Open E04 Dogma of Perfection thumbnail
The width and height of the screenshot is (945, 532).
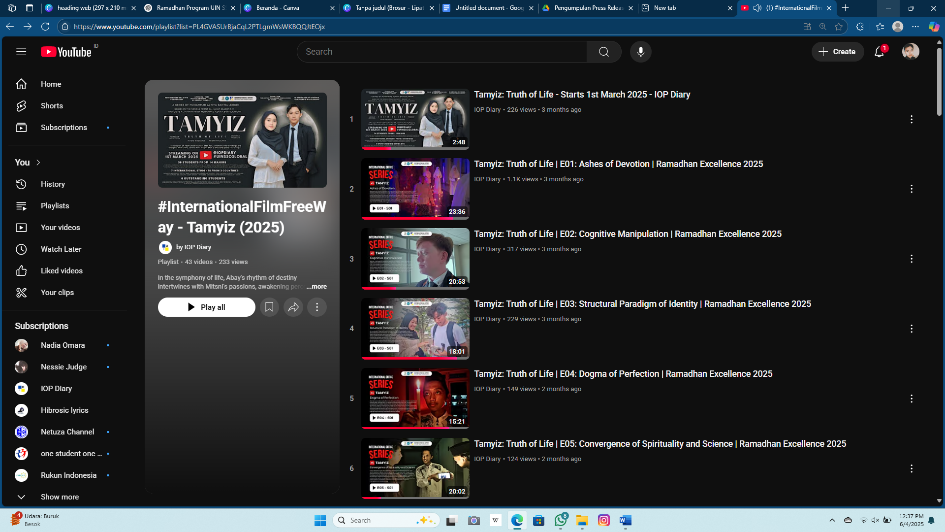click(415, 398)
